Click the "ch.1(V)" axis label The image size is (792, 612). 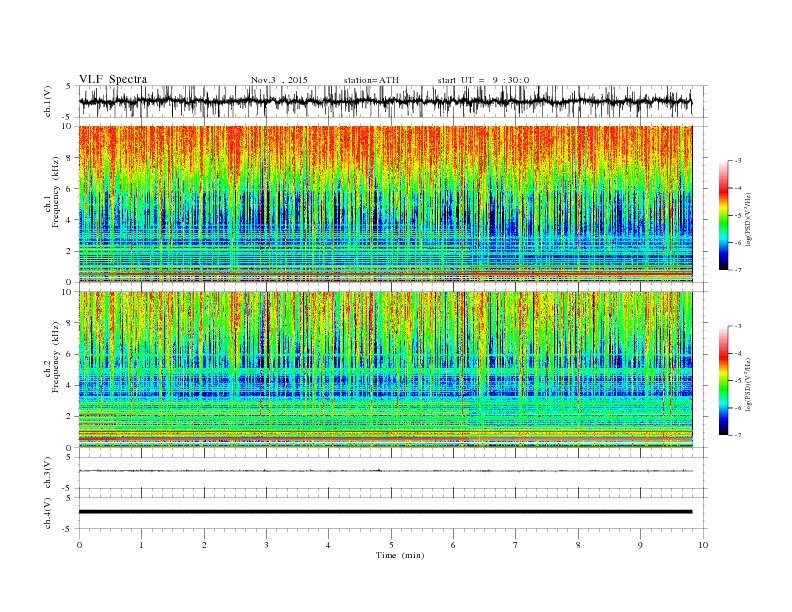point(48,103)
